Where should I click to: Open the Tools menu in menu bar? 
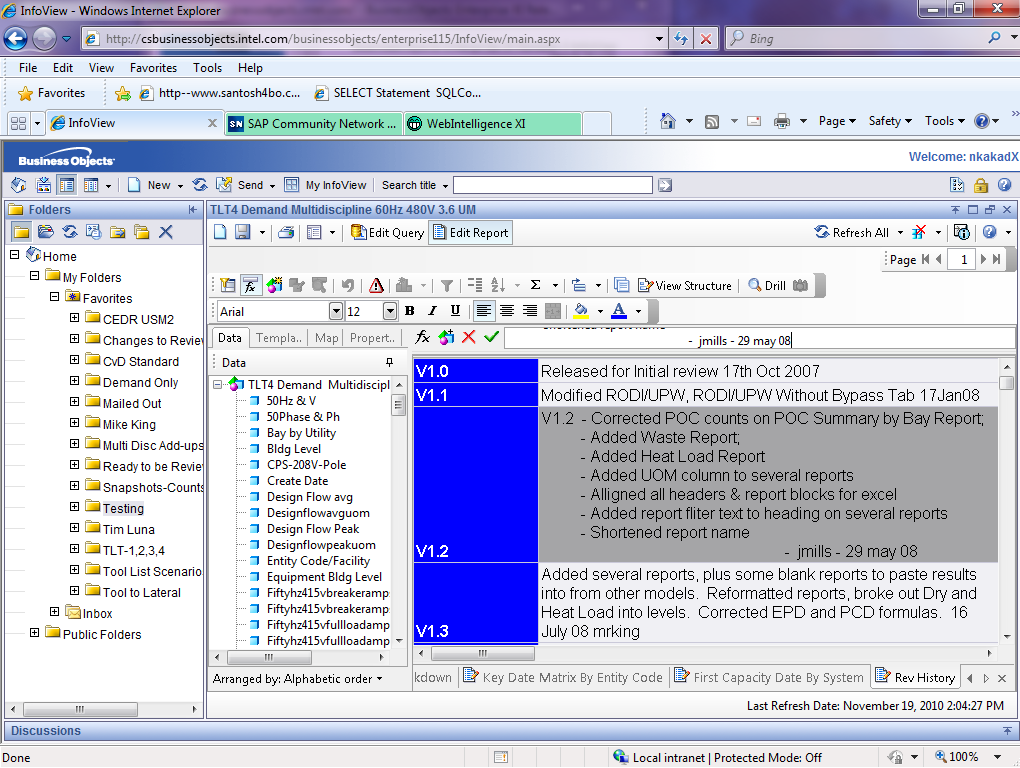tap(207, 68)
